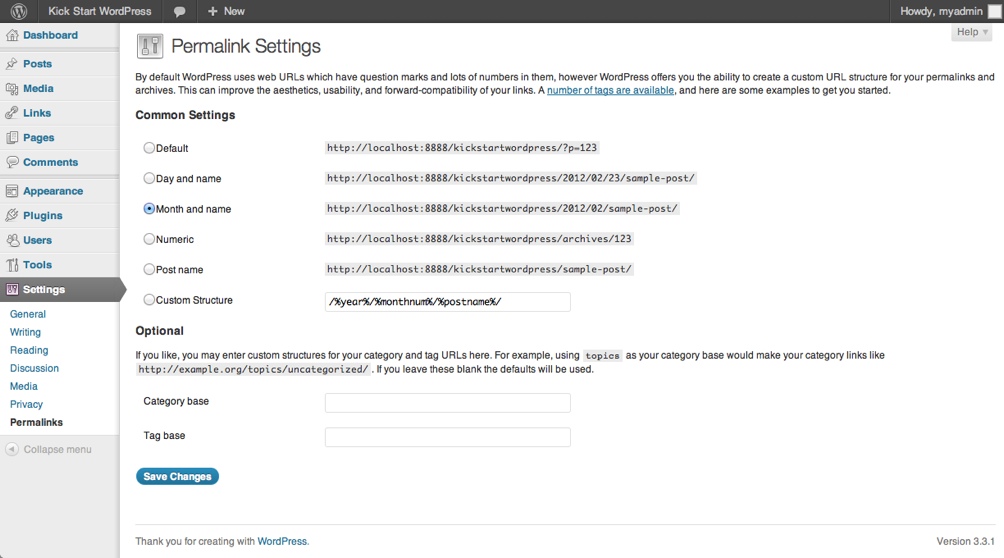Open the comments bubble icon in admin bar

coord(179,11)
